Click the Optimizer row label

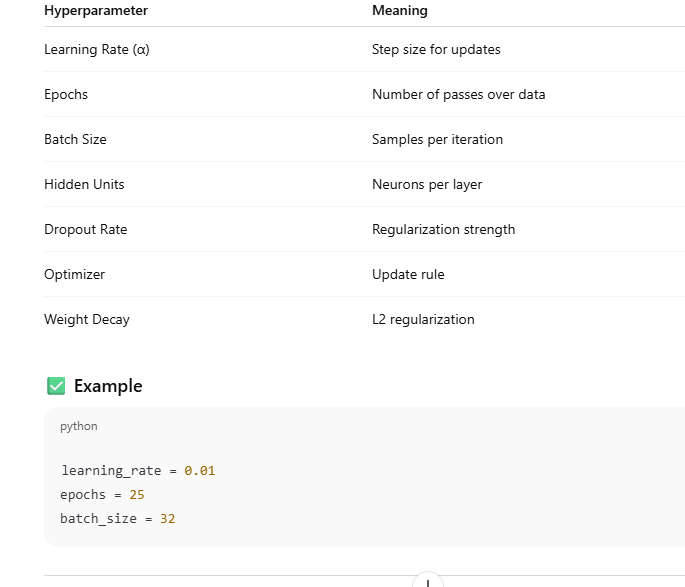pos(74,274)
